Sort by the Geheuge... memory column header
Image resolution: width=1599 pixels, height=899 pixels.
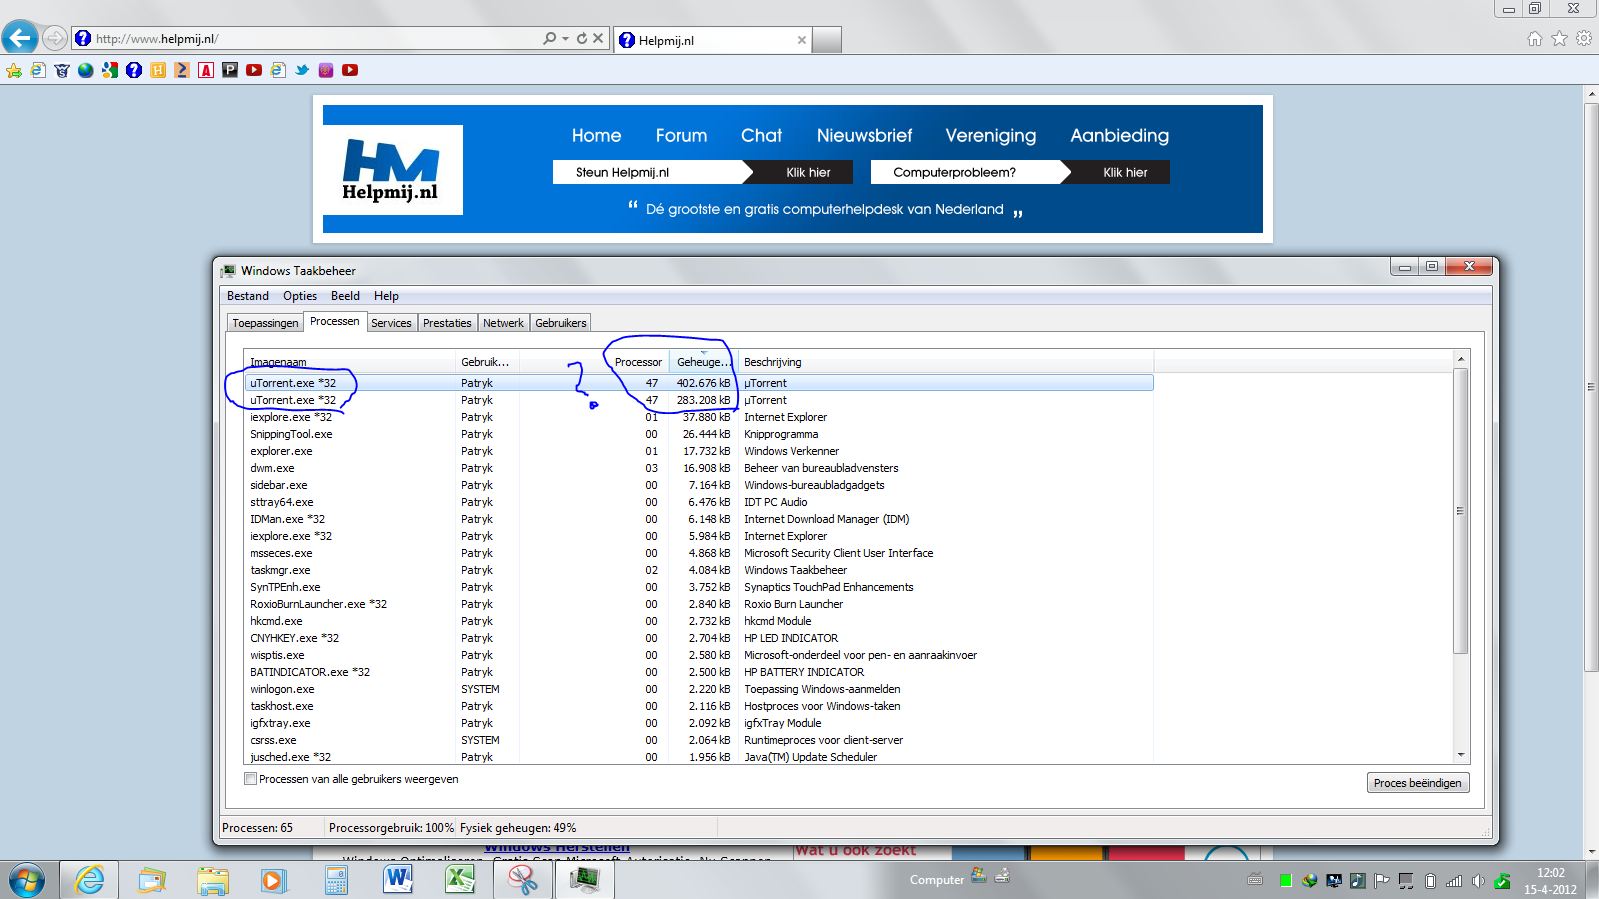click(703, 362)
